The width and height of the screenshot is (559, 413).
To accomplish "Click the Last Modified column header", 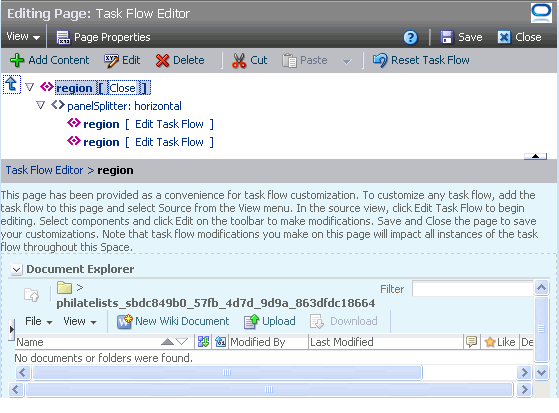I will (x=386, y=342).
